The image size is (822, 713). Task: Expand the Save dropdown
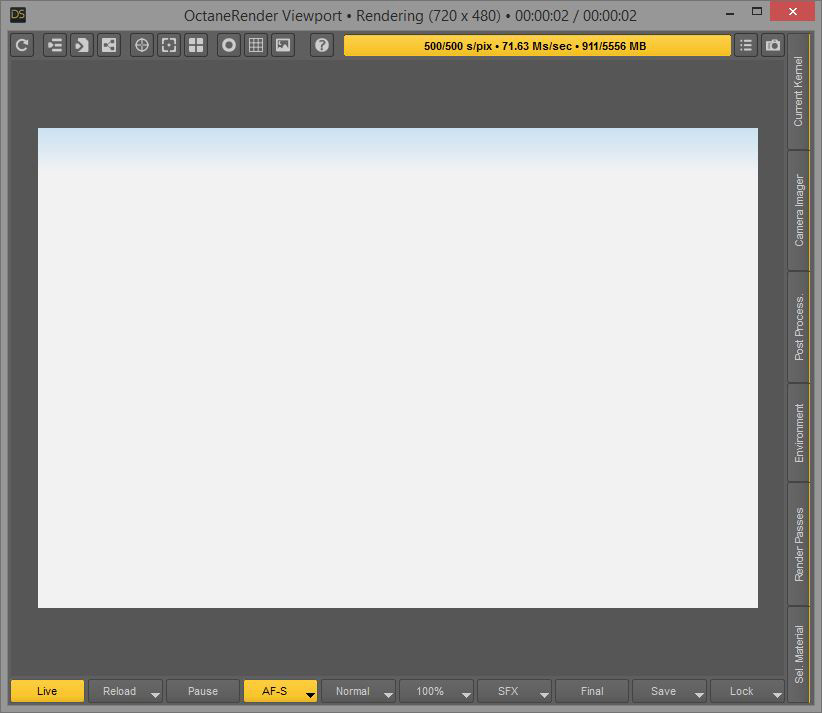coord(699,695)
